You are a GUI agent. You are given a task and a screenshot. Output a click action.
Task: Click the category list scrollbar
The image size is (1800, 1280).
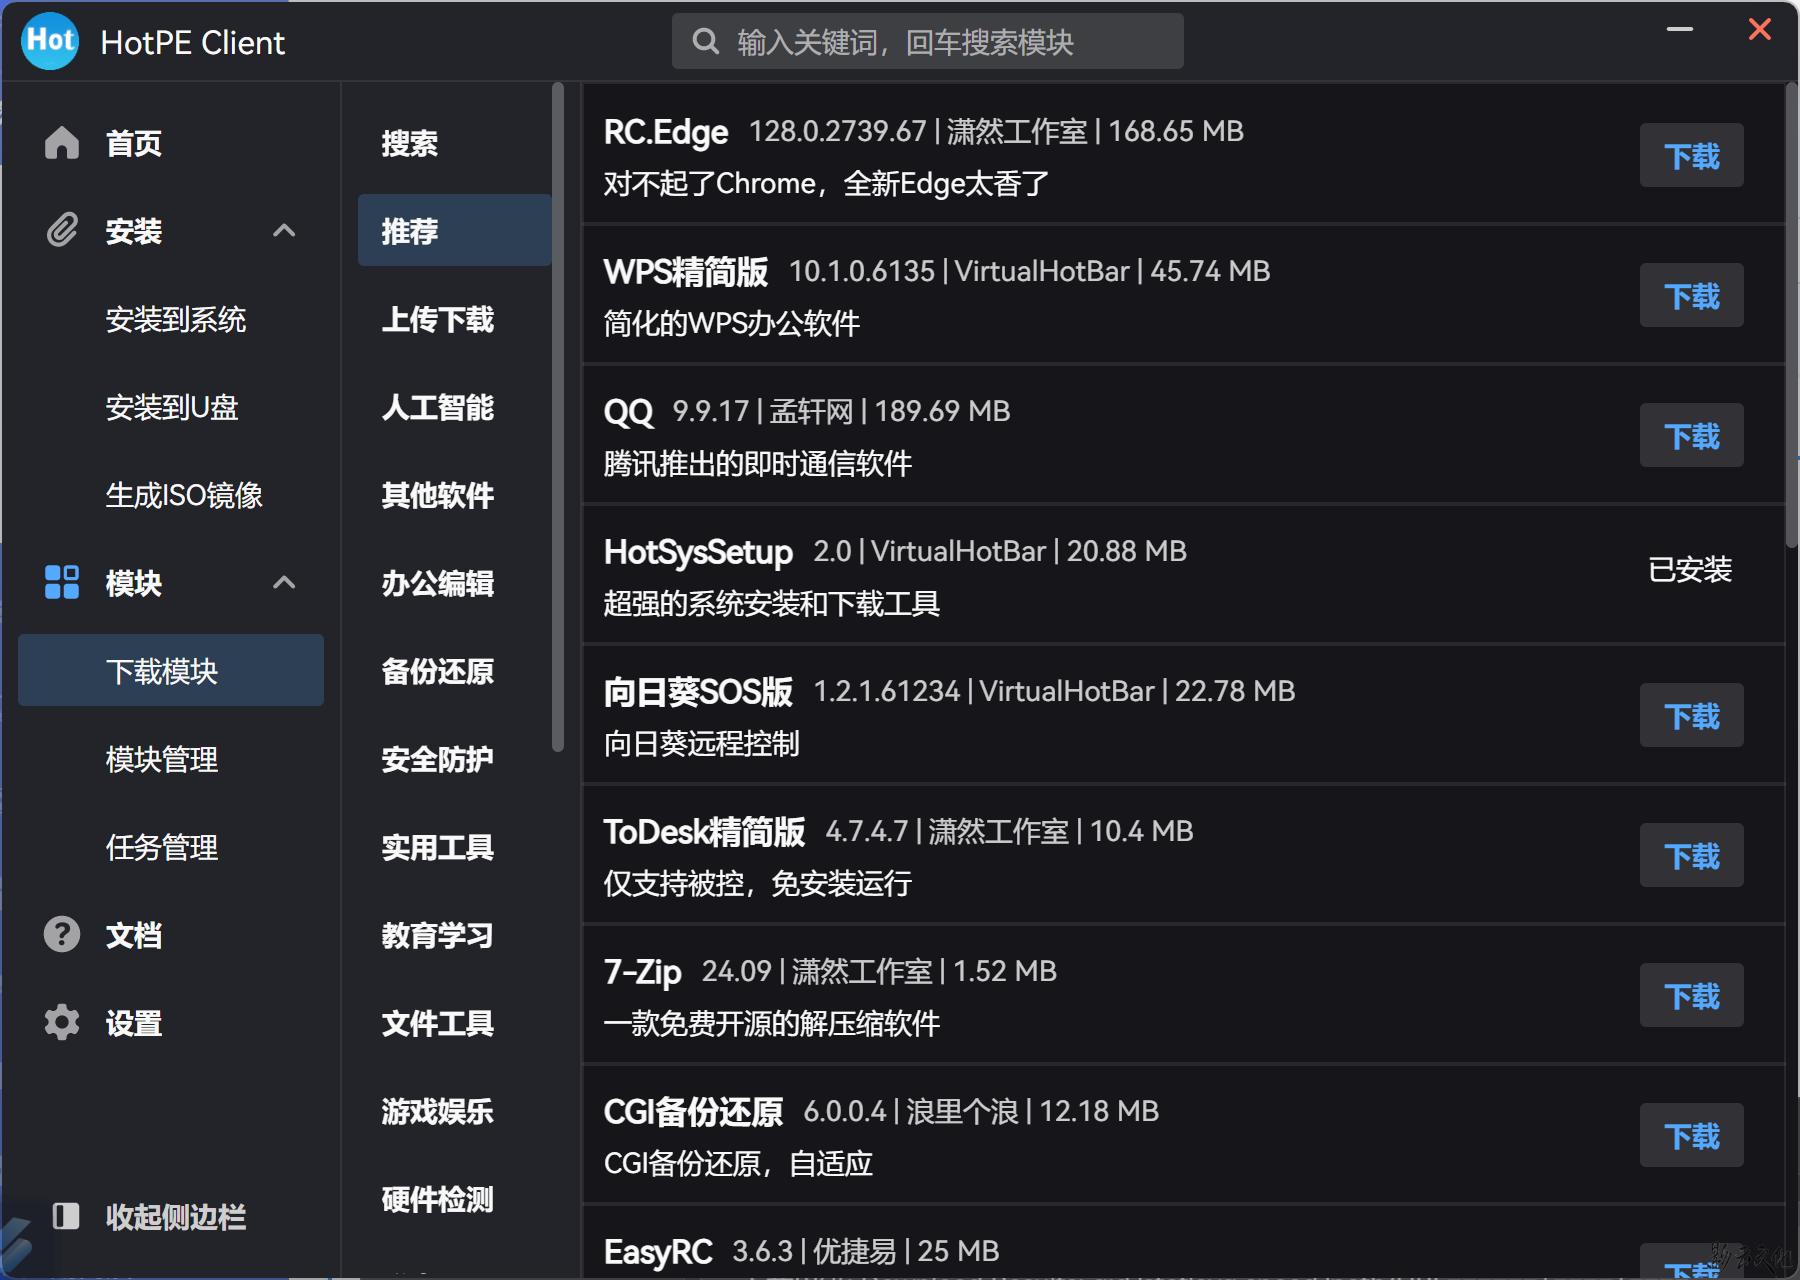click(x=558, y=417)
